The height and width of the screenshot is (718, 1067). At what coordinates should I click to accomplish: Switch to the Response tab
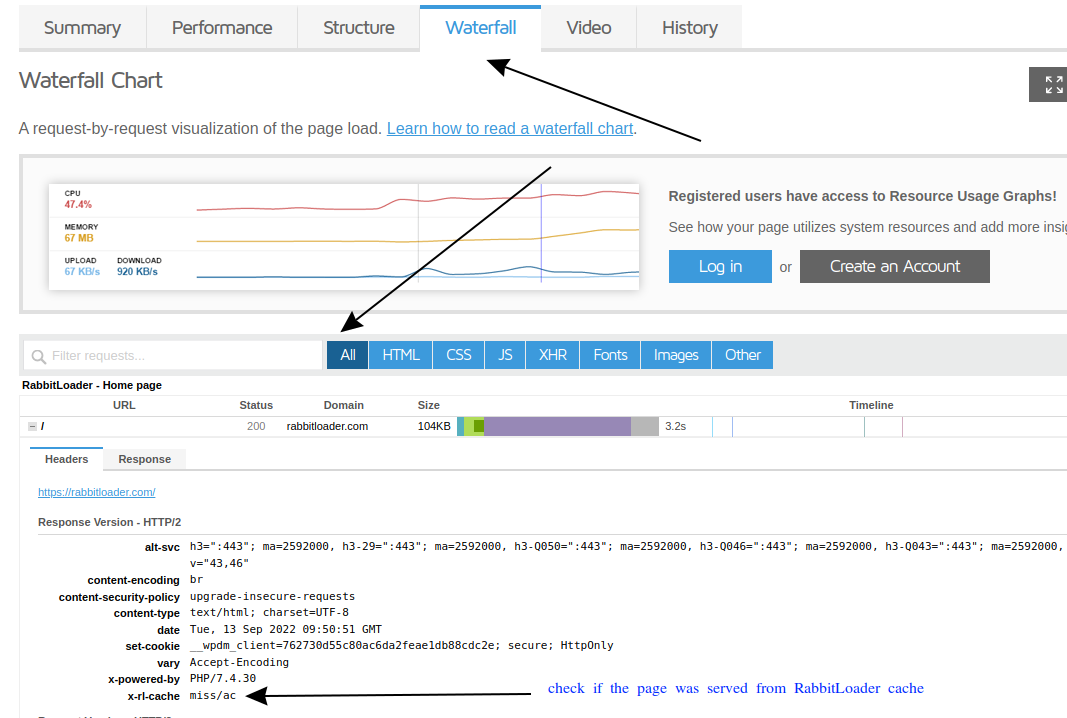click(144, 459)
